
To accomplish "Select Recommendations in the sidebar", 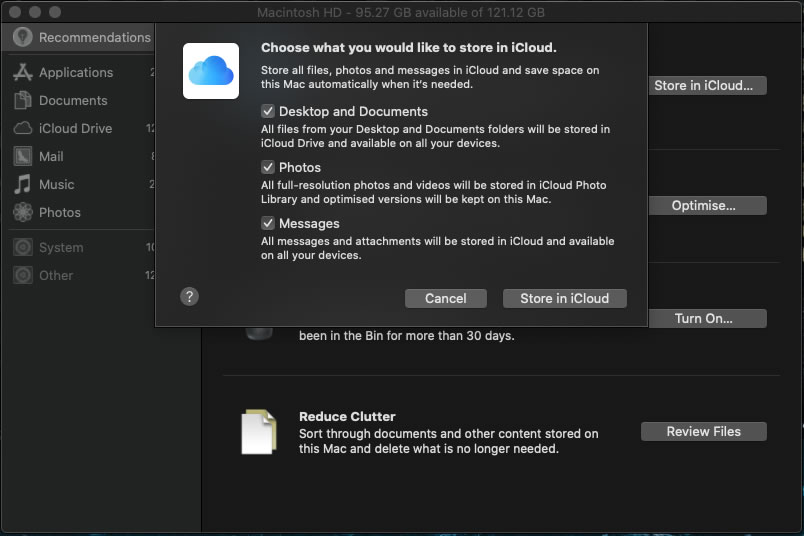I will pyautogui.click(x=78, y=37).
